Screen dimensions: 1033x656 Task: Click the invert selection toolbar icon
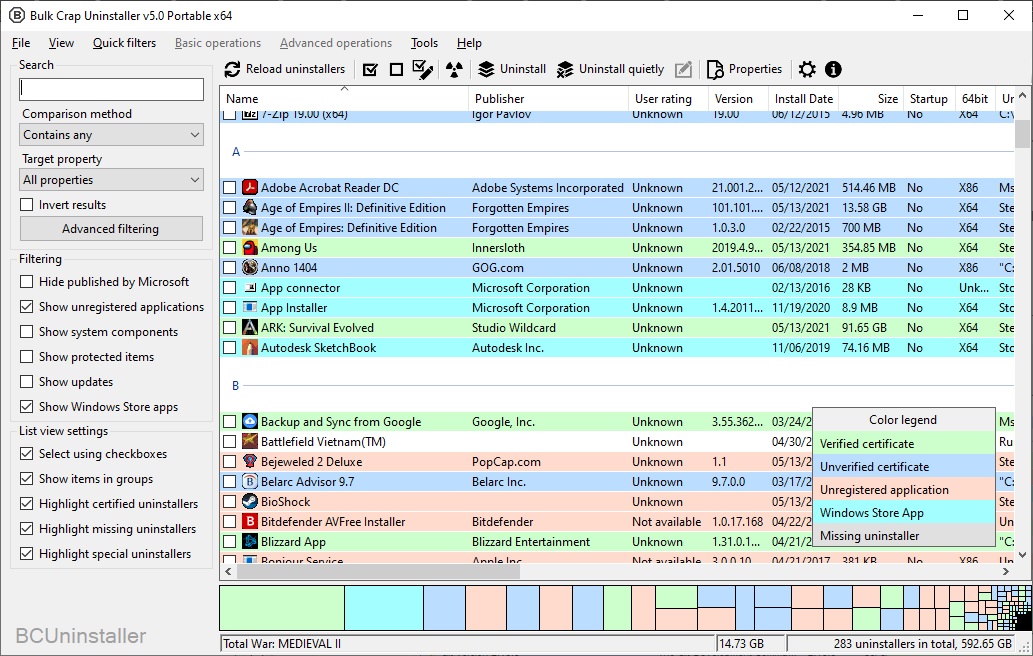tap(422, 69)
